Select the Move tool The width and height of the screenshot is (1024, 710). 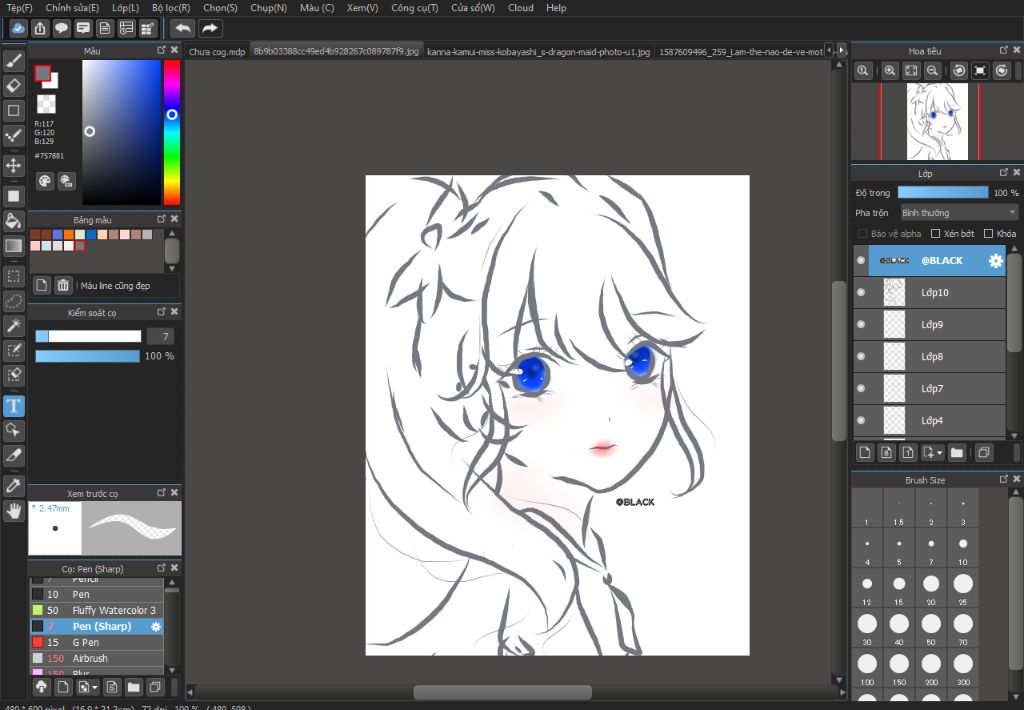[x=14, y=165]
